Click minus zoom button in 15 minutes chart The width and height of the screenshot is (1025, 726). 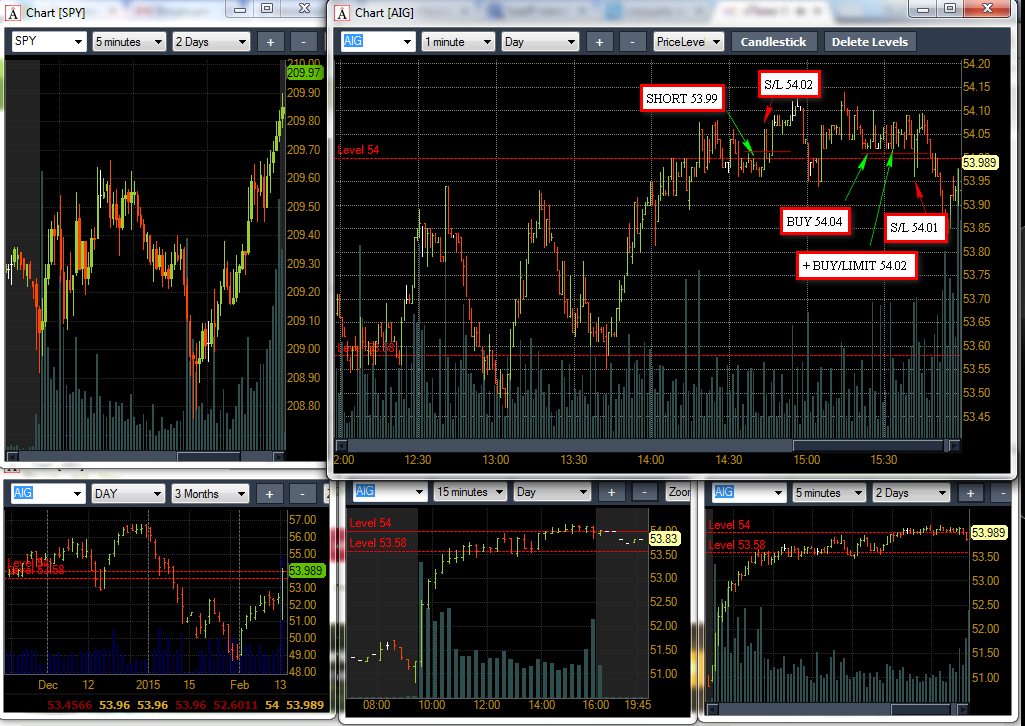coord(644,492)
